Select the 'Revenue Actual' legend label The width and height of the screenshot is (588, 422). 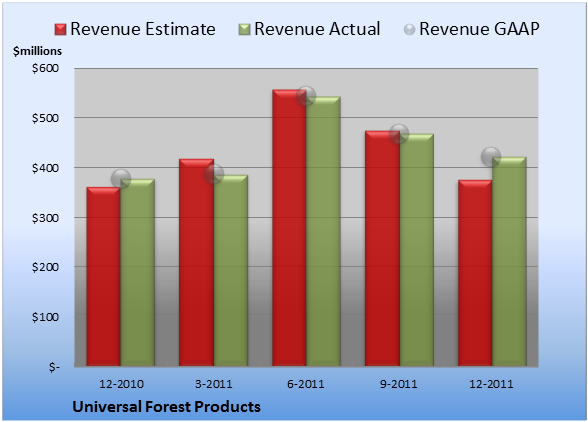point(317,29)
